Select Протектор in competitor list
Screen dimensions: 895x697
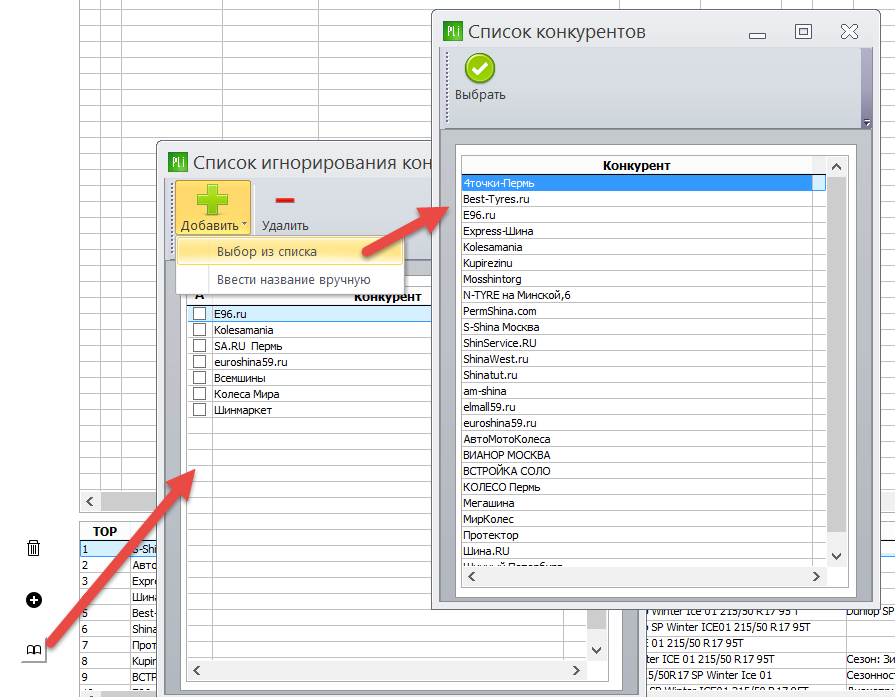[643, 535]
